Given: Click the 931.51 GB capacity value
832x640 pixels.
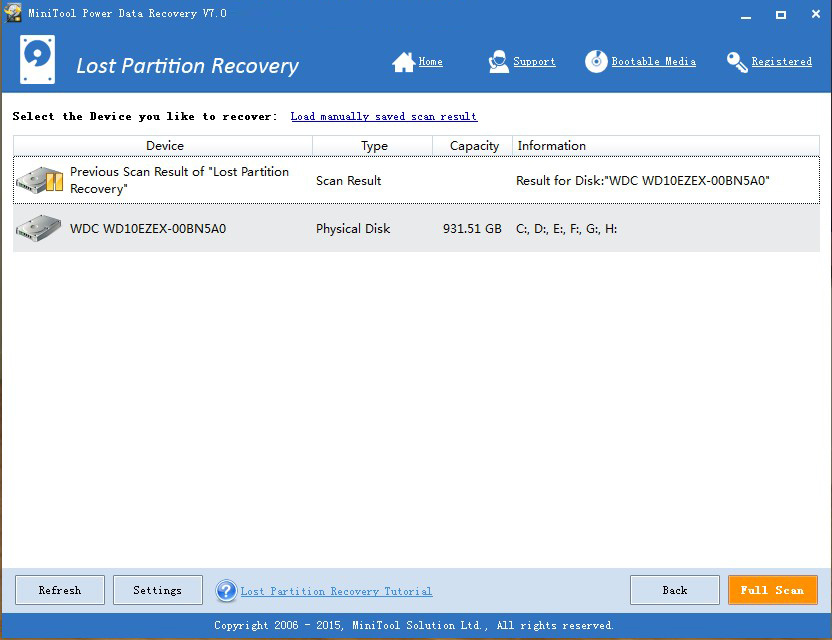Looking at the screenshot, I should click(x=472, y=229).
